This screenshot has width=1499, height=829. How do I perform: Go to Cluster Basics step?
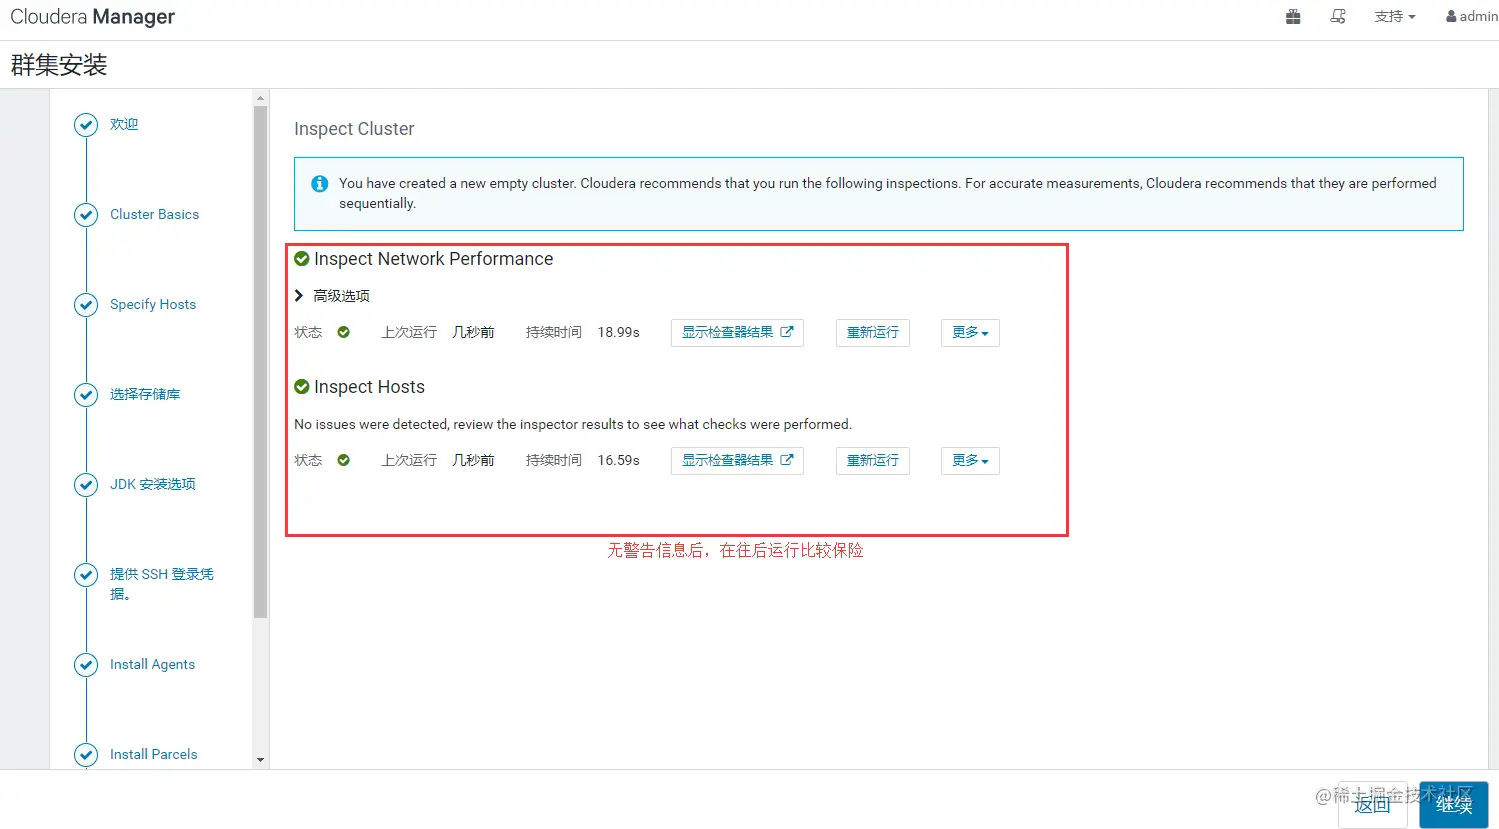pos(154,214)
